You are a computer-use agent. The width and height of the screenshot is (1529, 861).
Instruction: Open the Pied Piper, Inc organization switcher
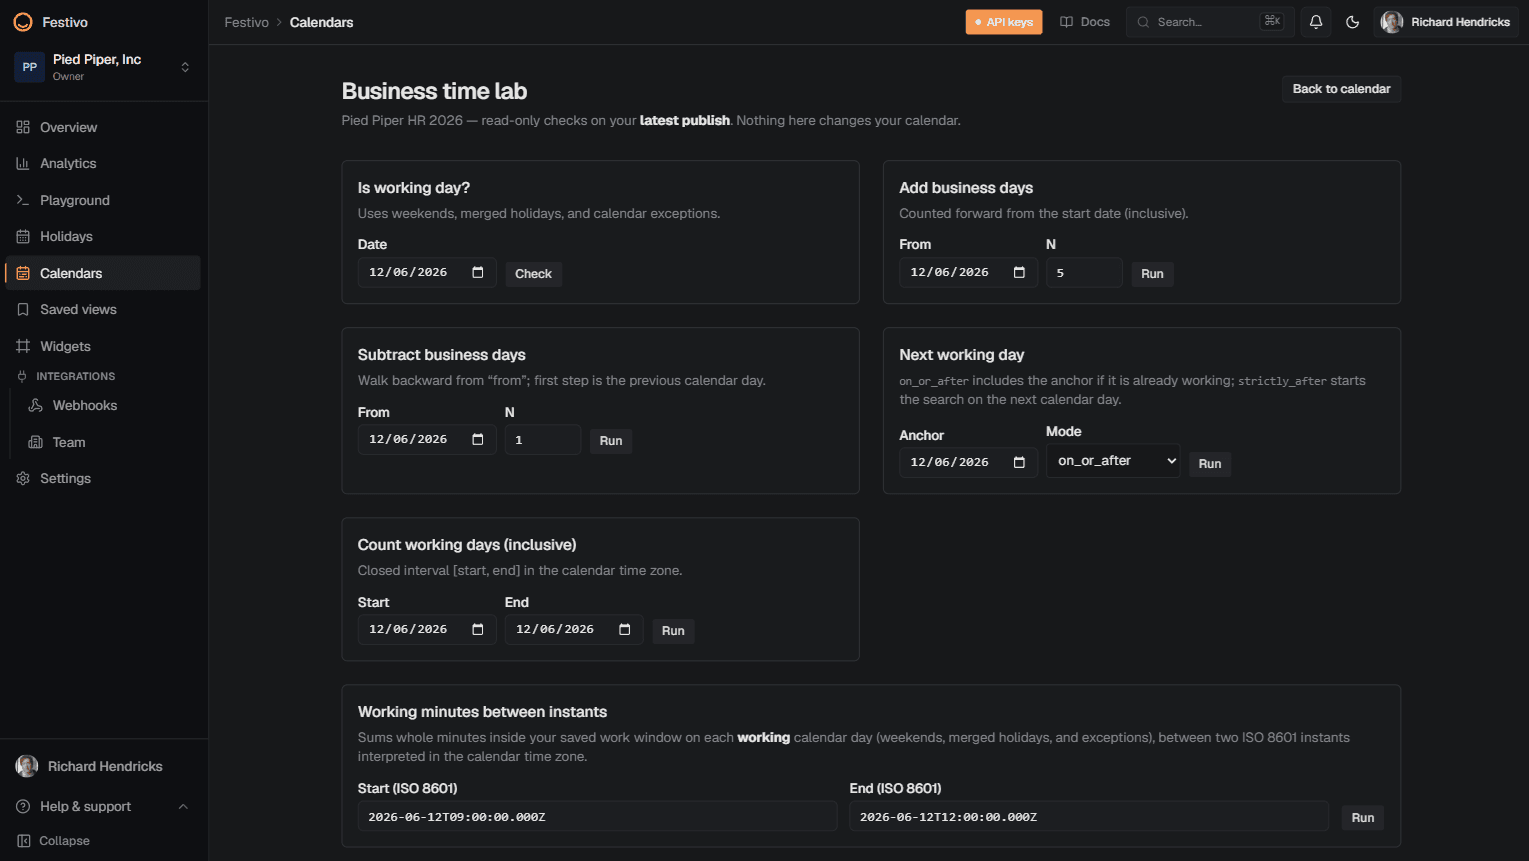pyautogui.click(x=104, y=67)
